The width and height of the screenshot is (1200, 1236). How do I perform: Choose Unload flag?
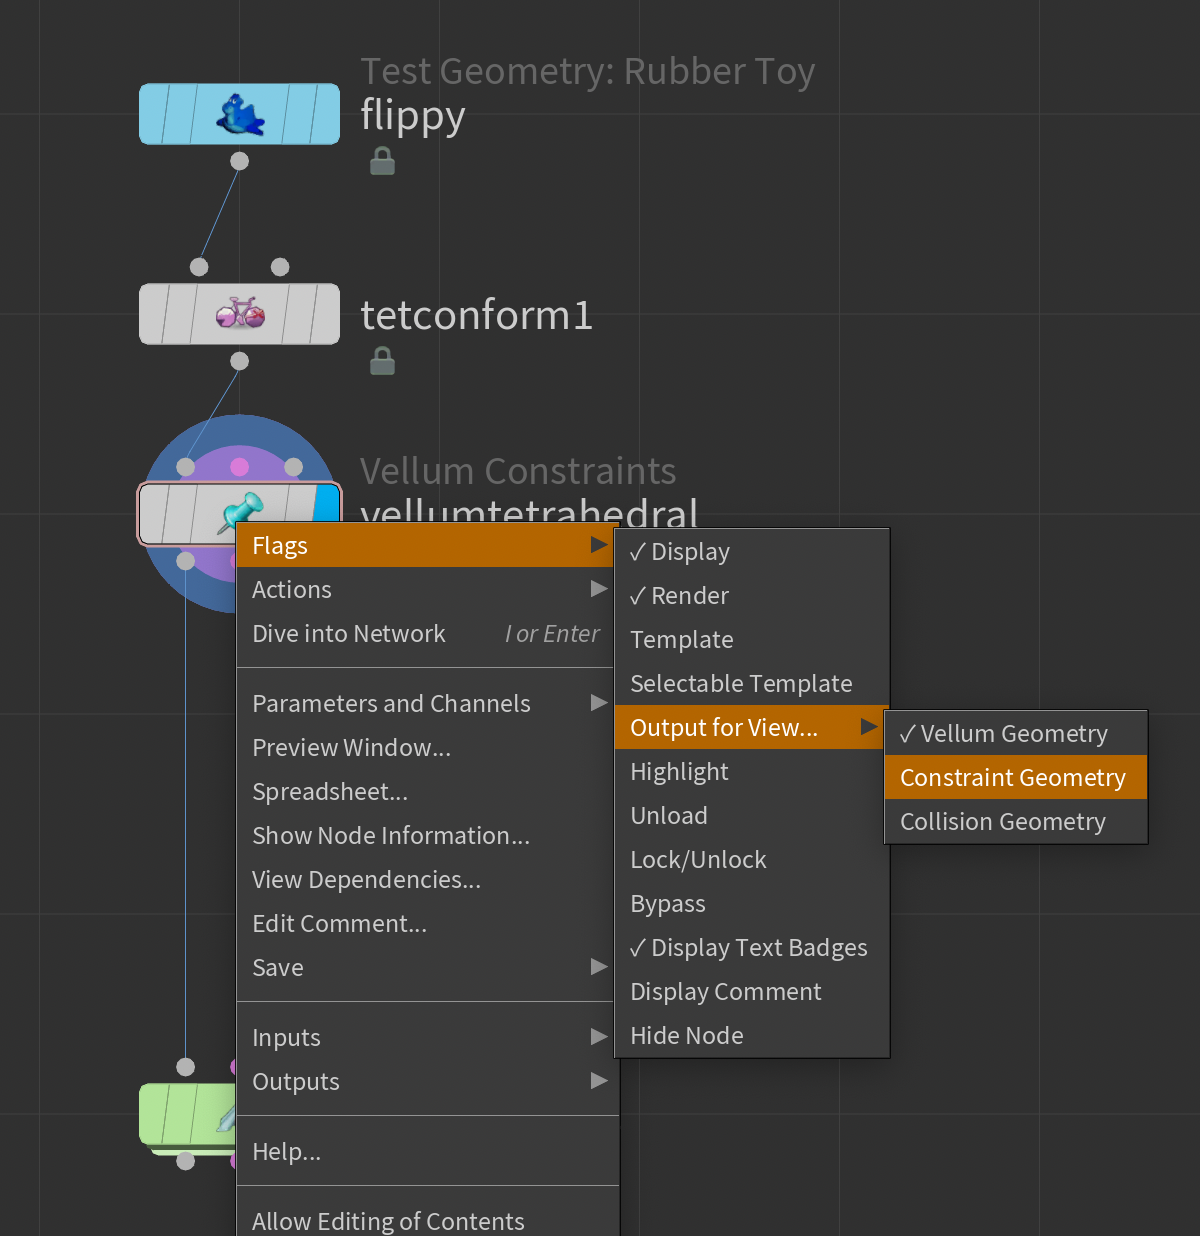pyautogui.click(x=752, y=816)
